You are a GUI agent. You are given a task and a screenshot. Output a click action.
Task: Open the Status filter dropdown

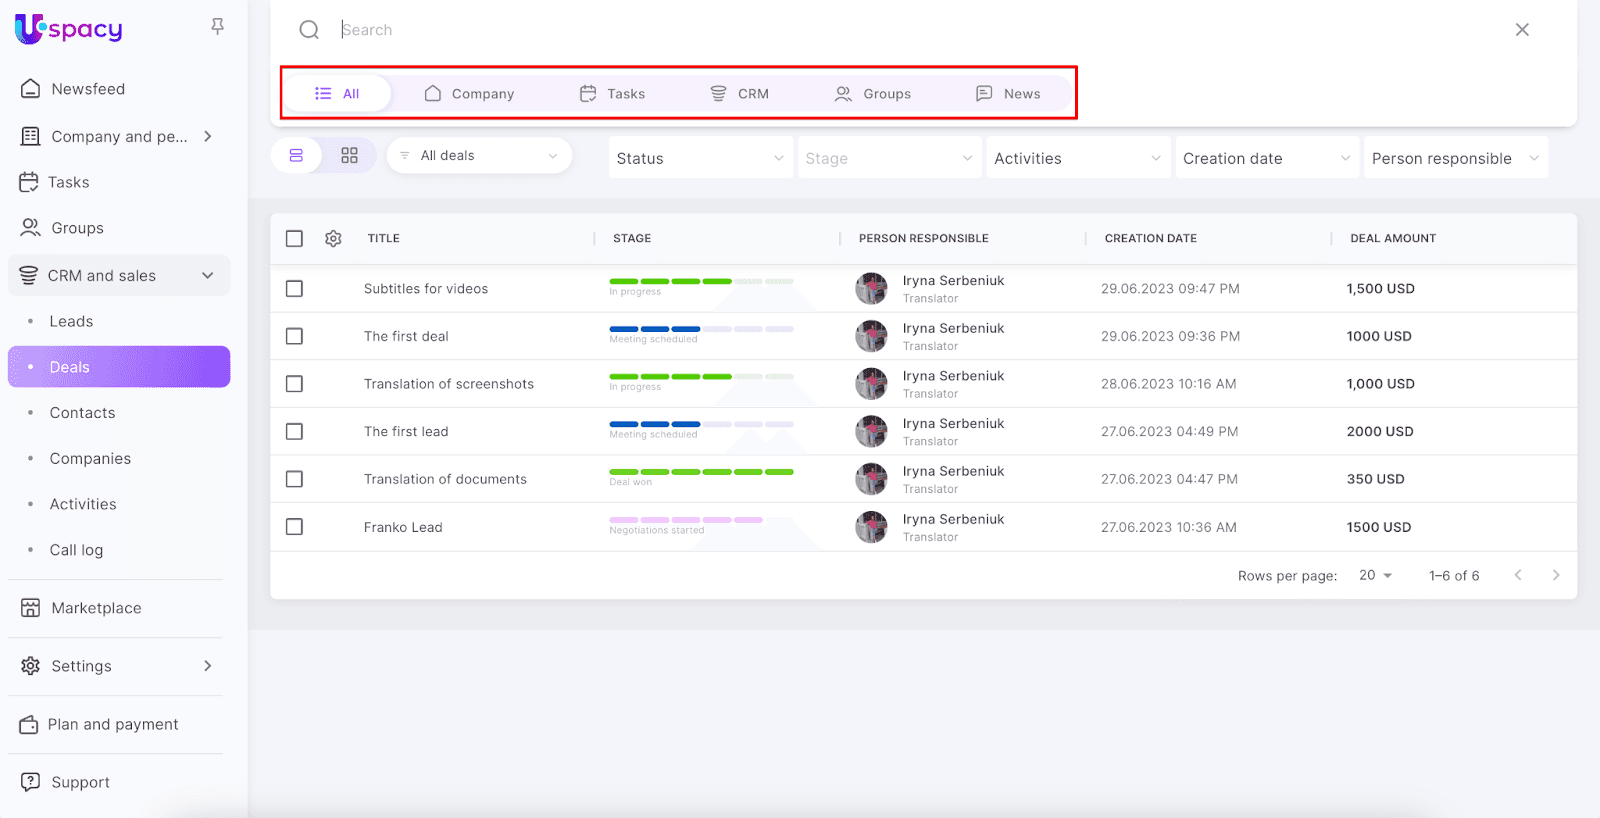click(x=699, y=158)
